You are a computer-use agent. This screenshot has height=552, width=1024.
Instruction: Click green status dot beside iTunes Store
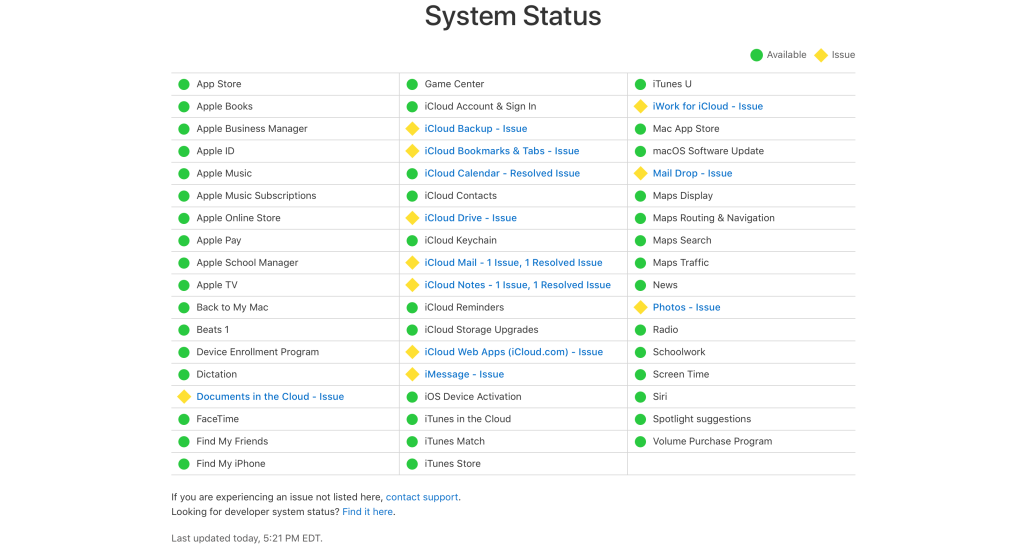(x=412, y=464)
